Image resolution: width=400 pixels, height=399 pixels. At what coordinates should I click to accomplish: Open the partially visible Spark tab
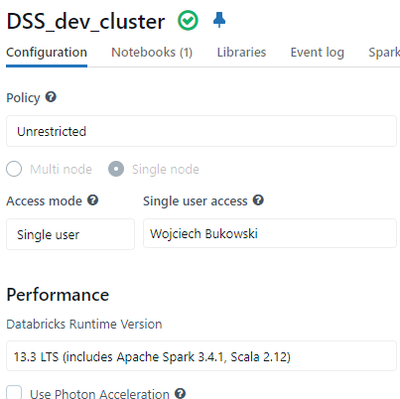pos(384,52)
